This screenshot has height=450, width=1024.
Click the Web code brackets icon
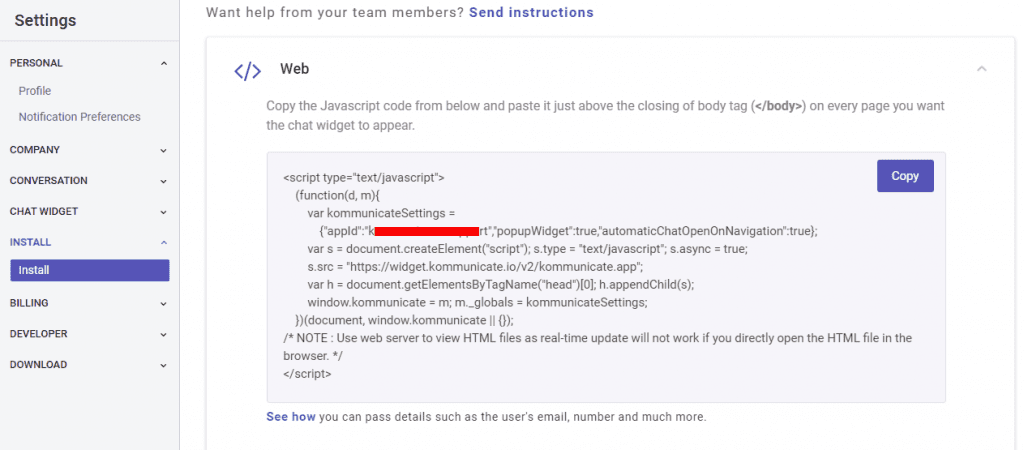[x=247, y=71]
